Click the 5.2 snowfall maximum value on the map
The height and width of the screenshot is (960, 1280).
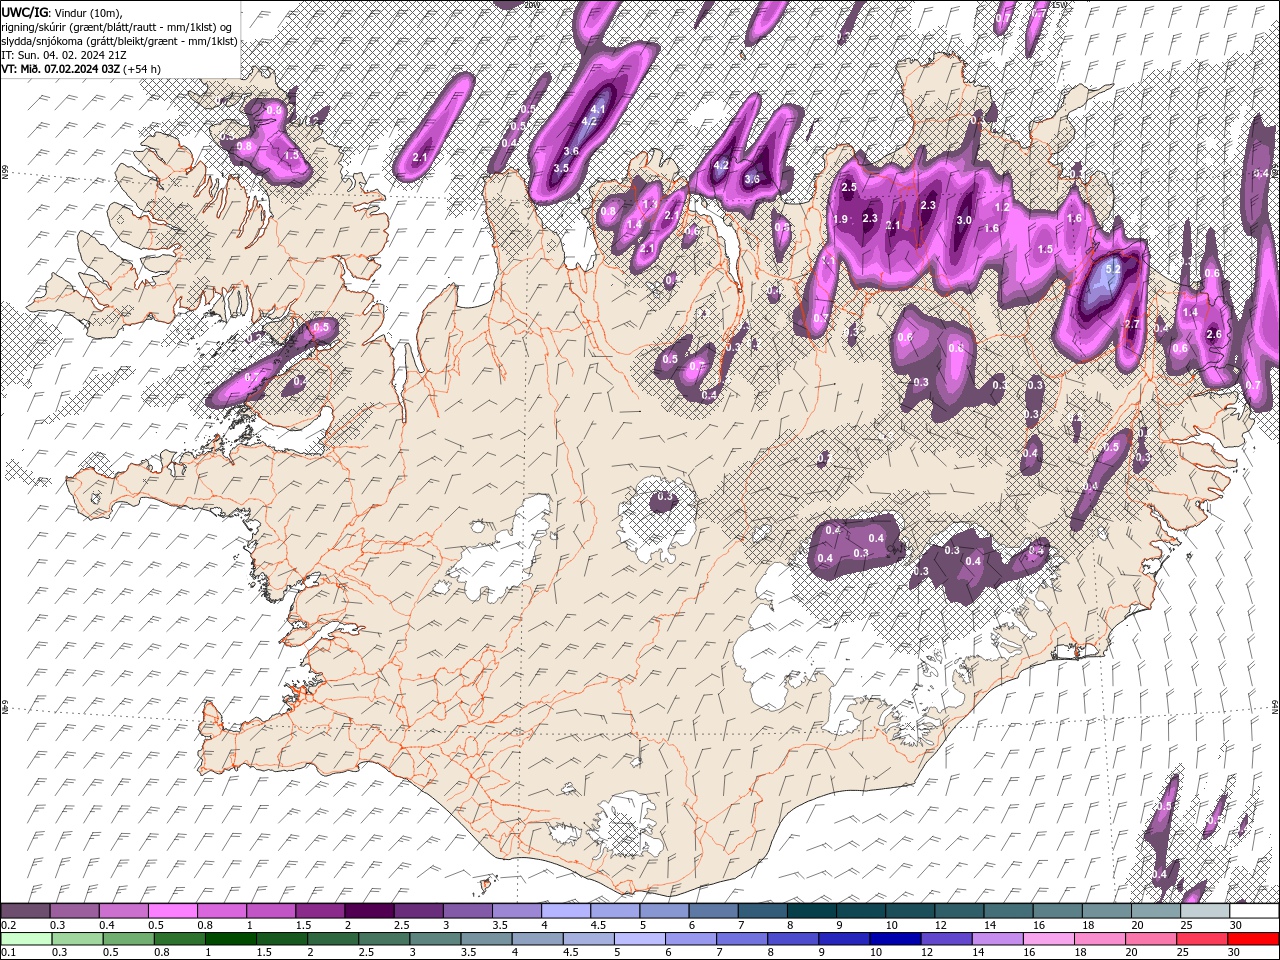tap(1112, 269)
